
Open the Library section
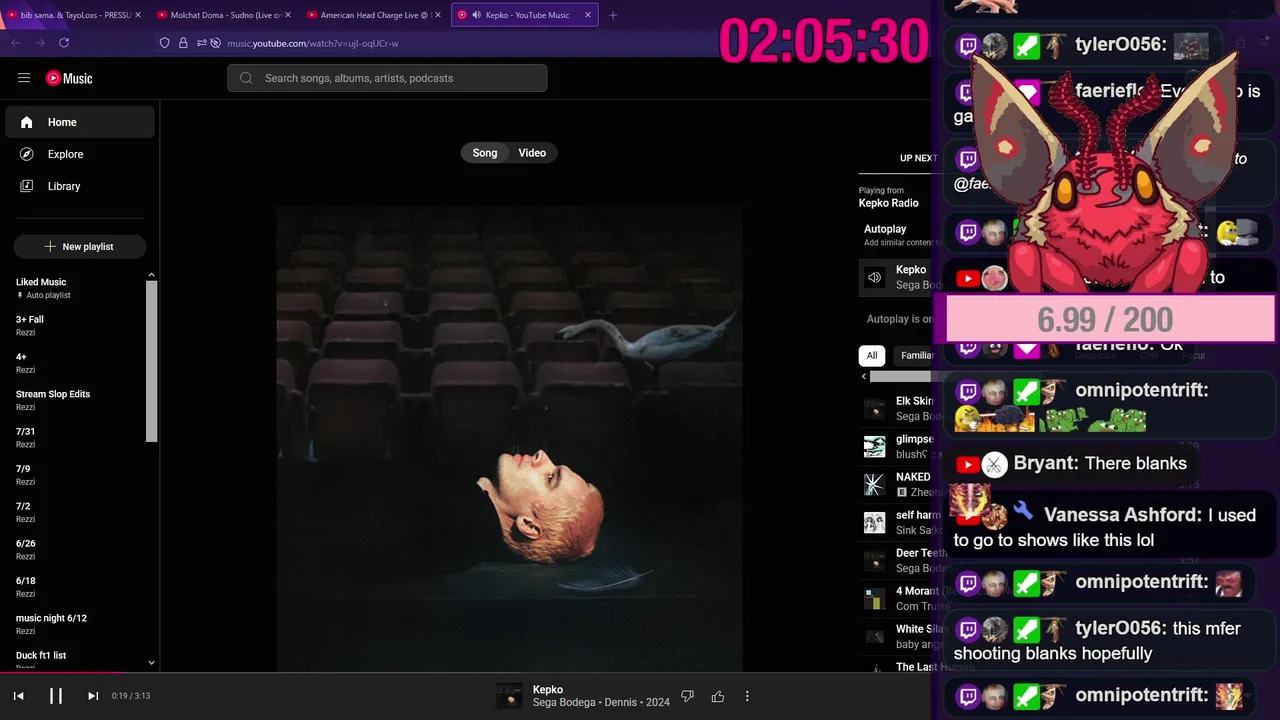[80, 186]
